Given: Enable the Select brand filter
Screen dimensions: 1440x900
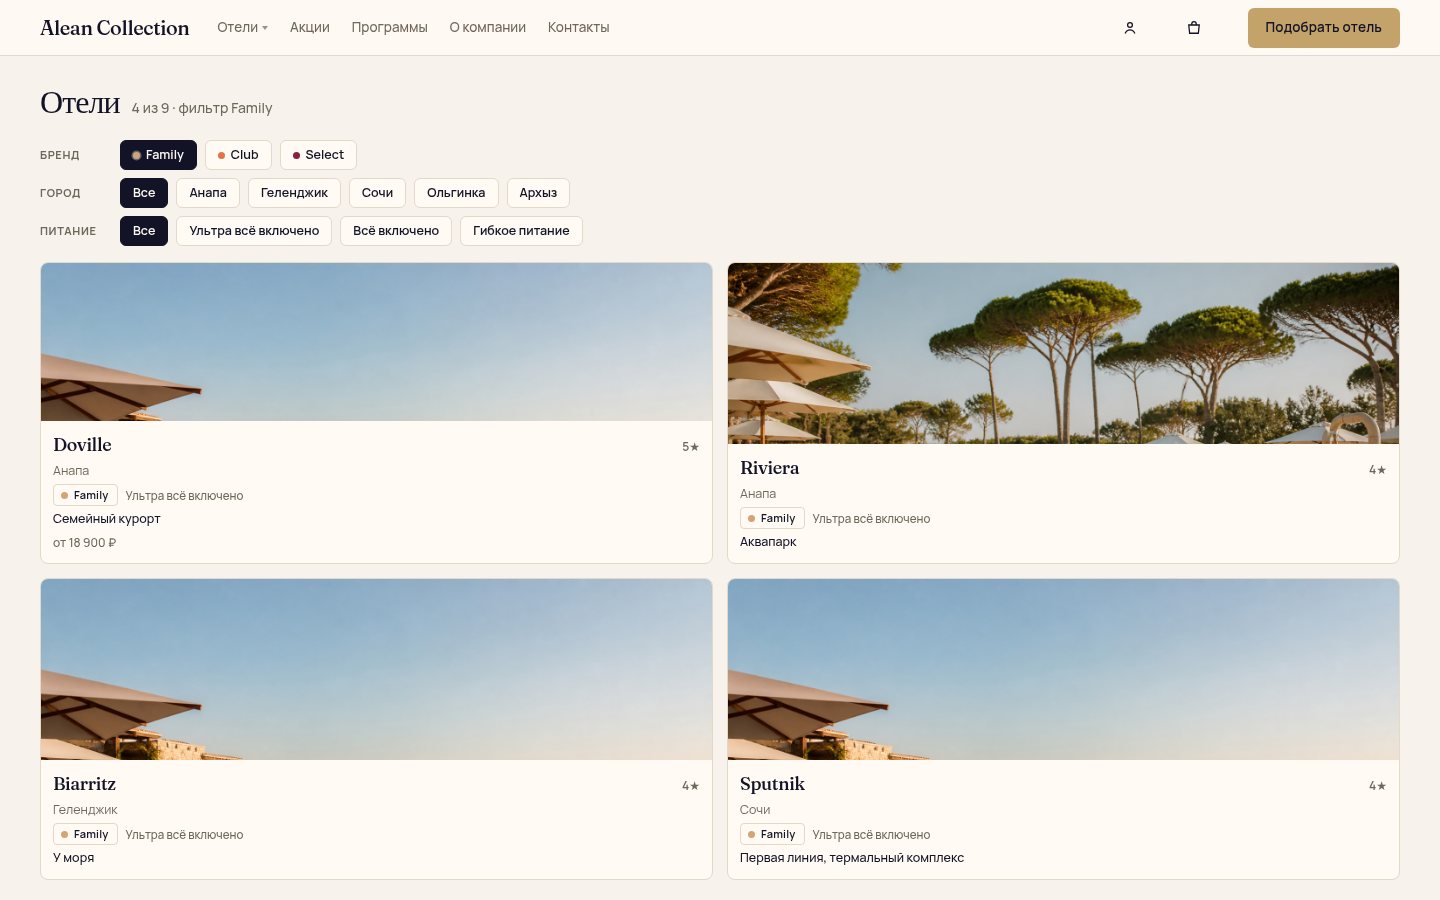Looking at the screenshot, I should pyautogui.click(x=318, y=155).
